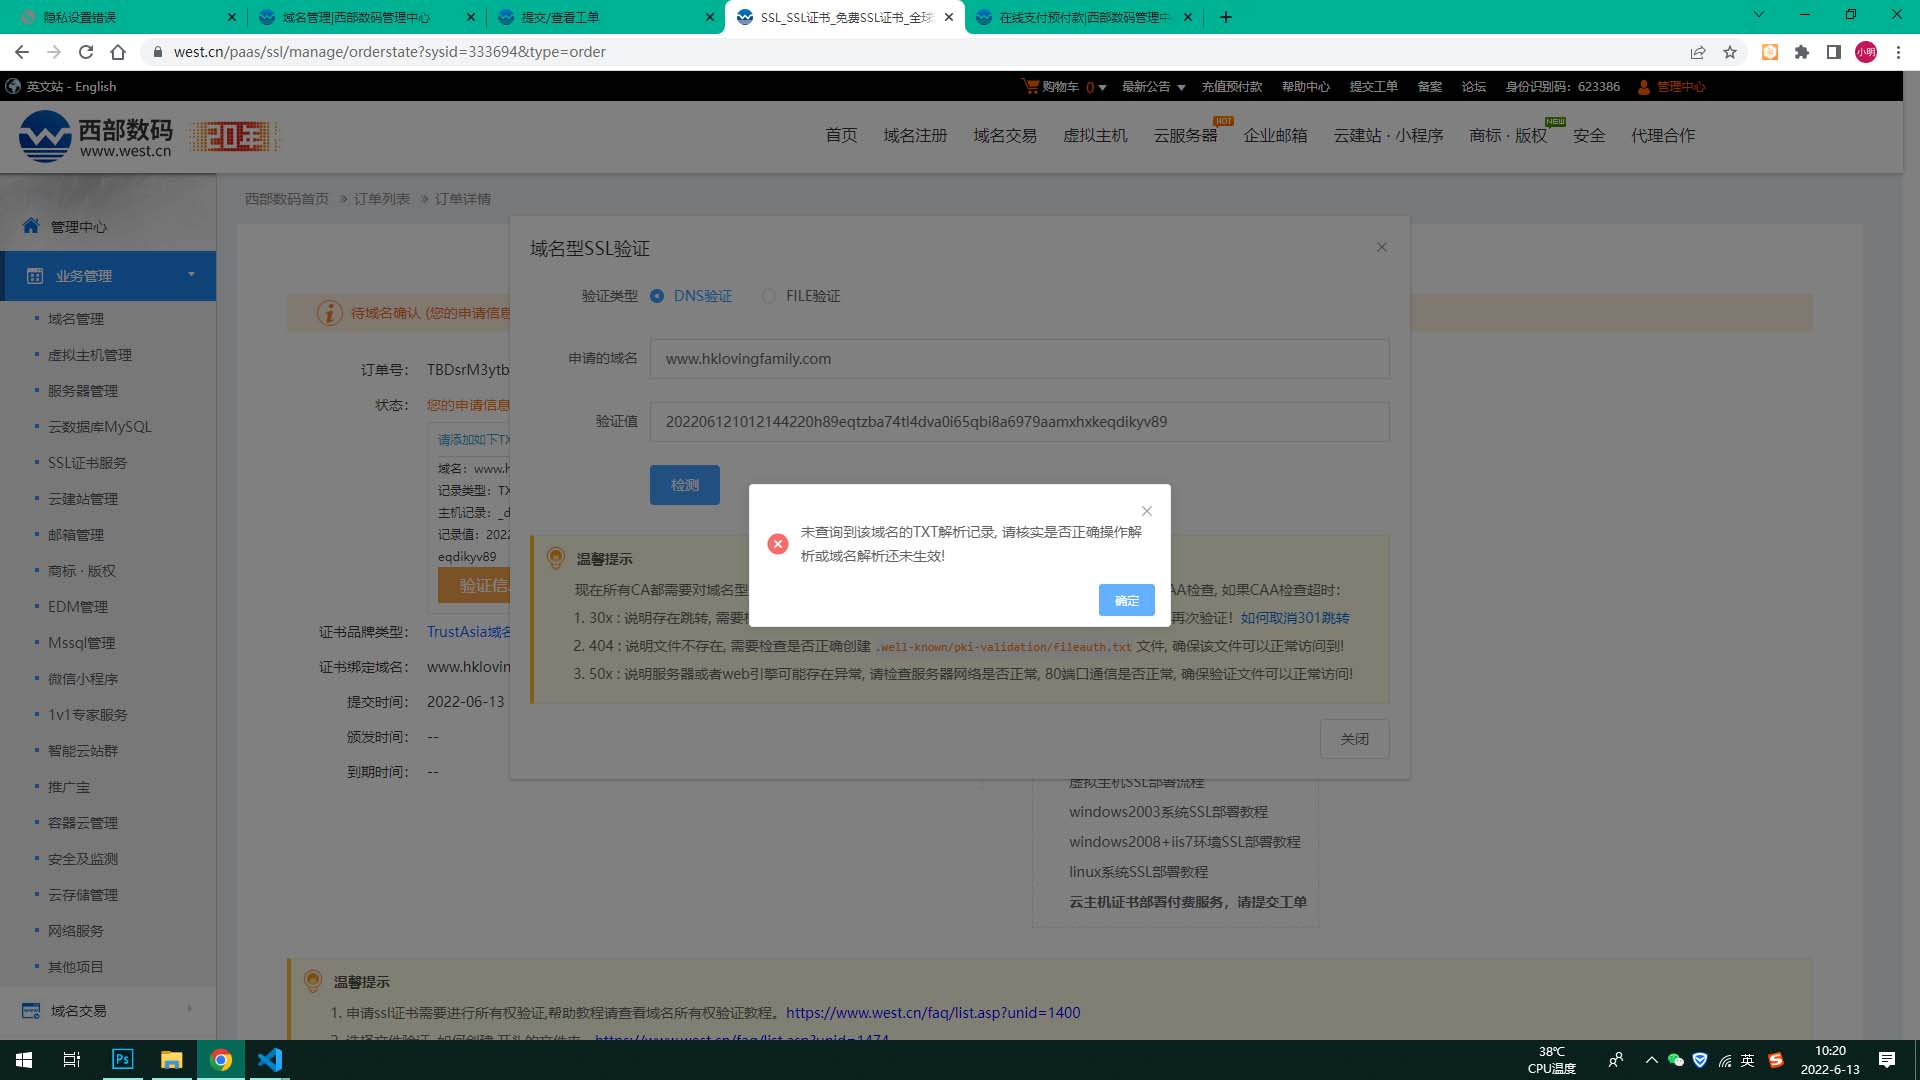The image size is (1920, 1080).
Task: Open Windows Start menu
Action: [x=24, y=1060]
